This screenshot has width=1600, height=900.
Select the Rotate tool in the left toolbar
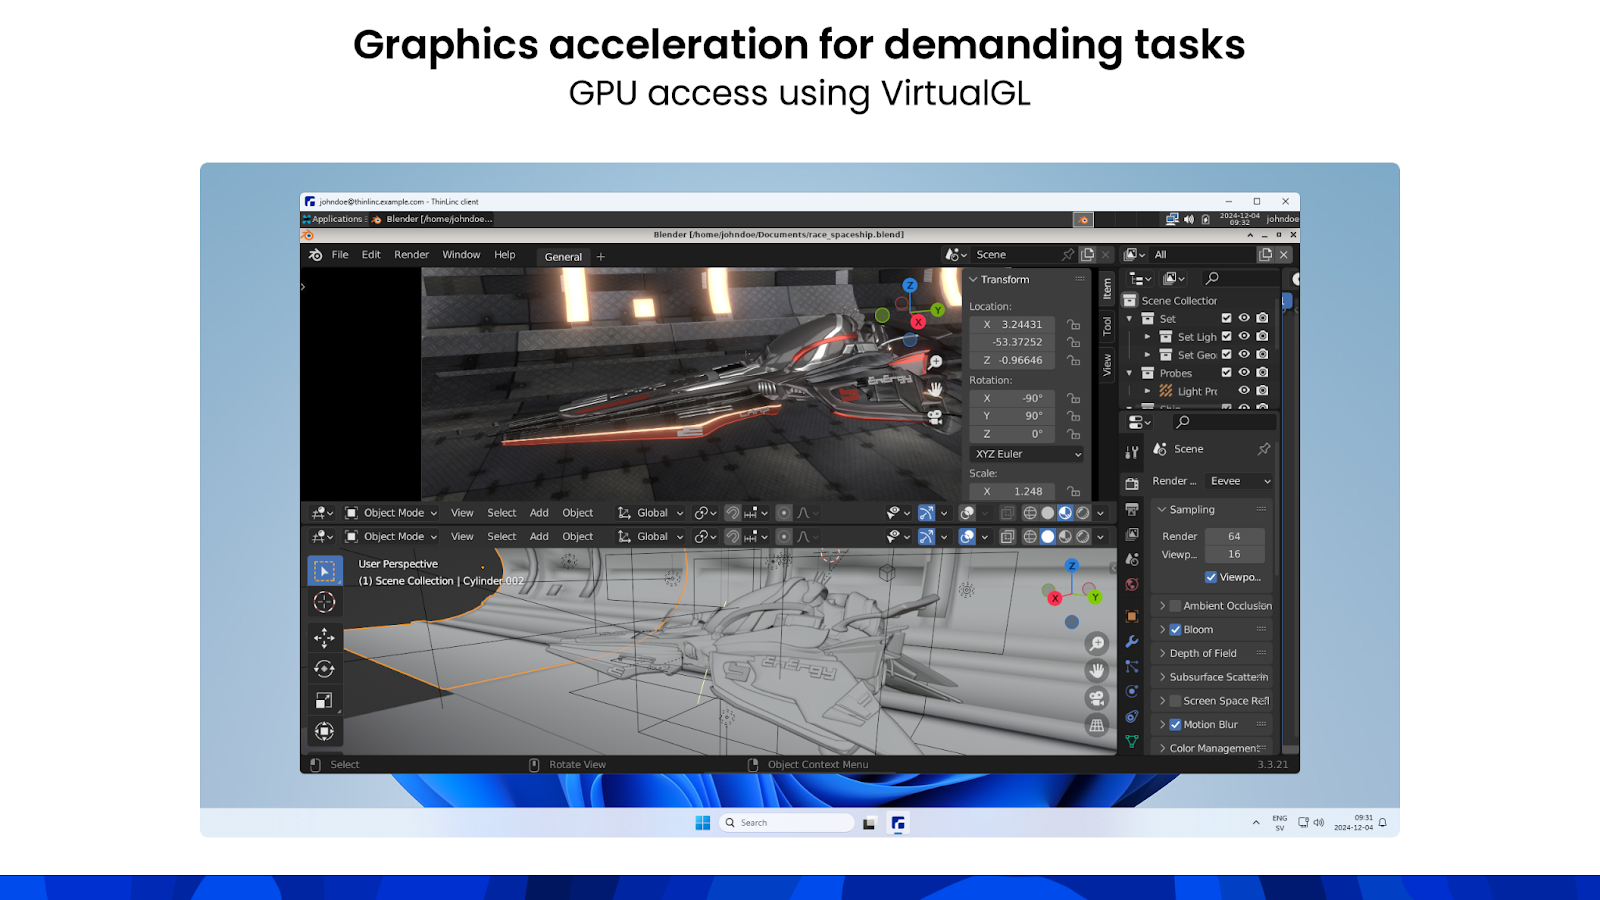coord(324,669)
